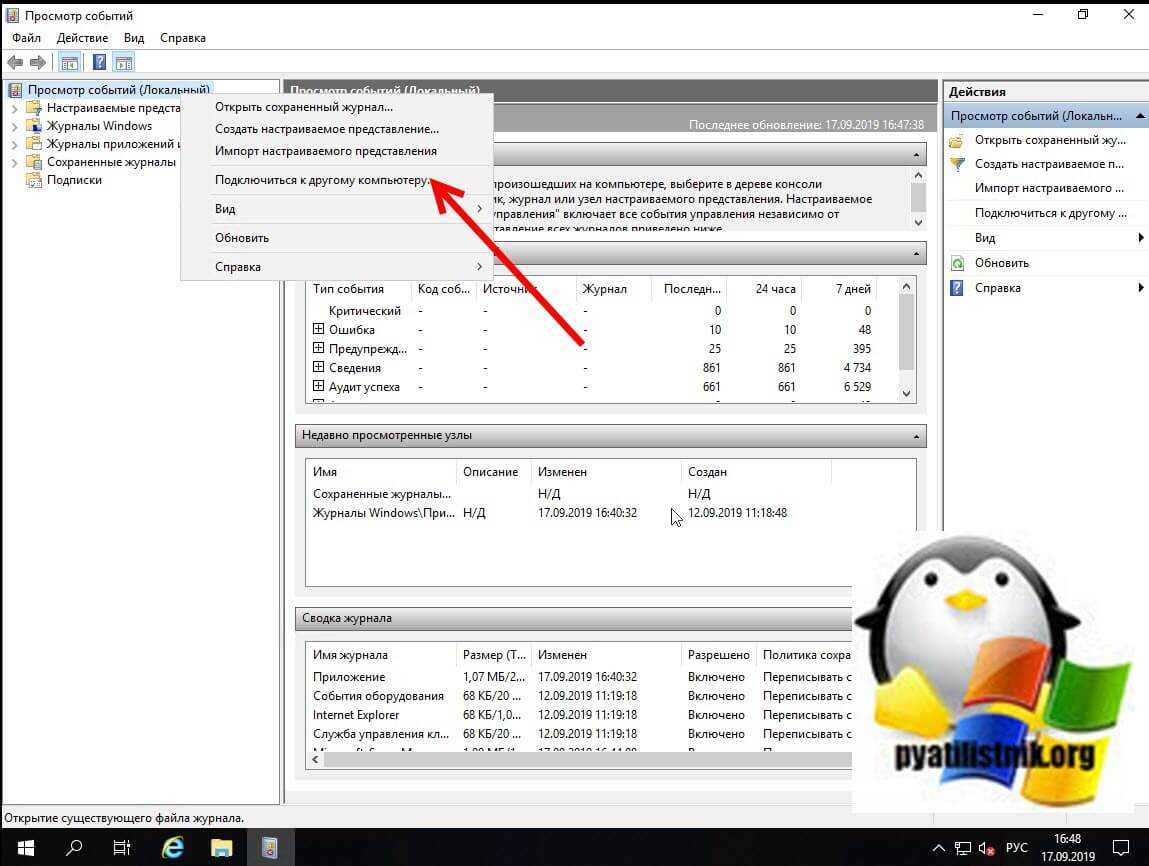This screenshot has width=1149, height=866.
Task: Choose Обновить in the context menu
Action: click(x=242, y=238)
